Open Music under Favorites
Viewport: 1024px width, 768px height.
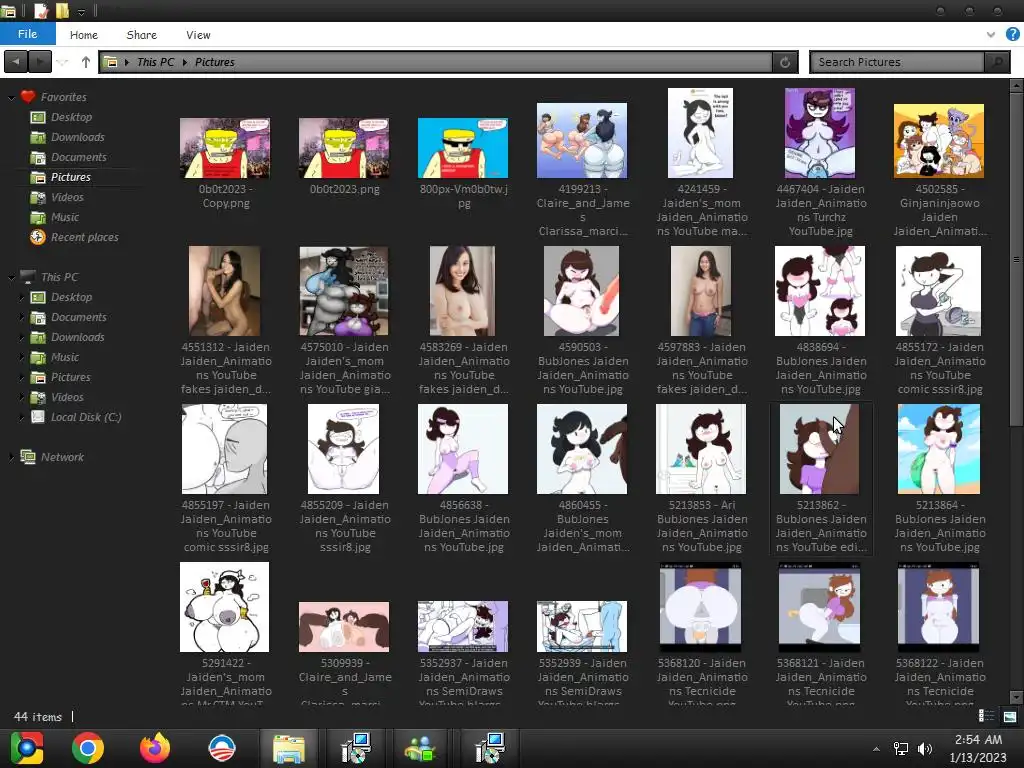click(x=65, y=217)
